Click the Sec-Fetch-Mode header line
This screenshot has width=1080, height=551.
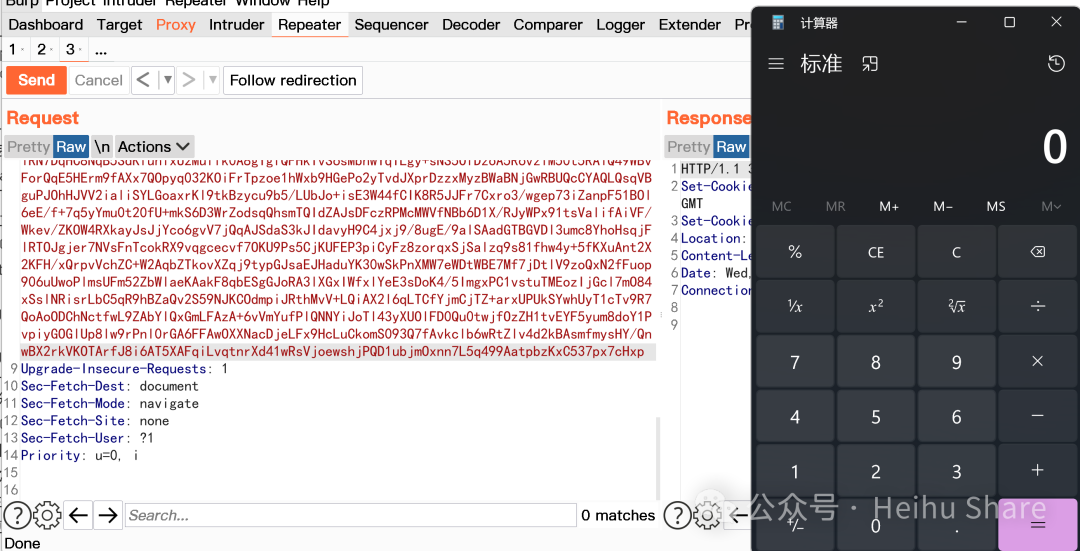click(x=110, y=404)
